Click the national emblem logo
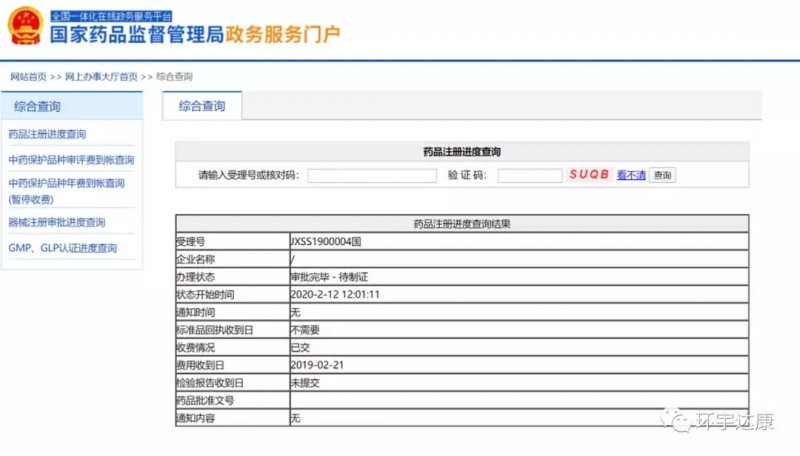Image resolution: width=800 pixels, height=456 pixels. tap(25, 25)
